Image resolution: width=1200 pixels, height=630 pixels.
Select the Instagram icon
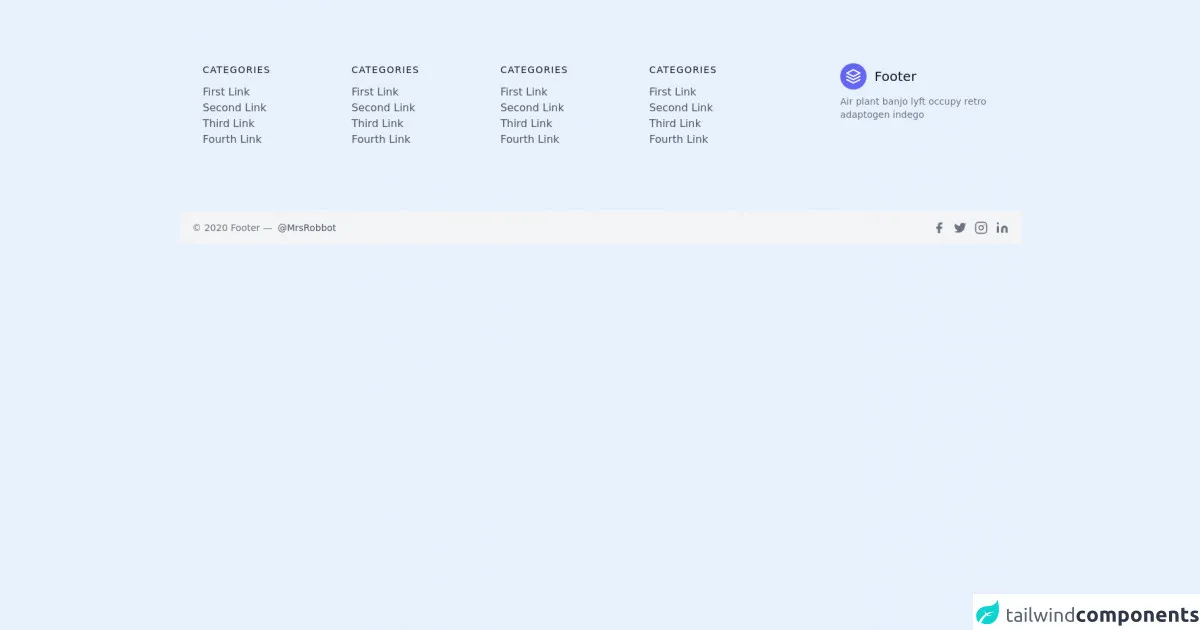coord(981,228)
